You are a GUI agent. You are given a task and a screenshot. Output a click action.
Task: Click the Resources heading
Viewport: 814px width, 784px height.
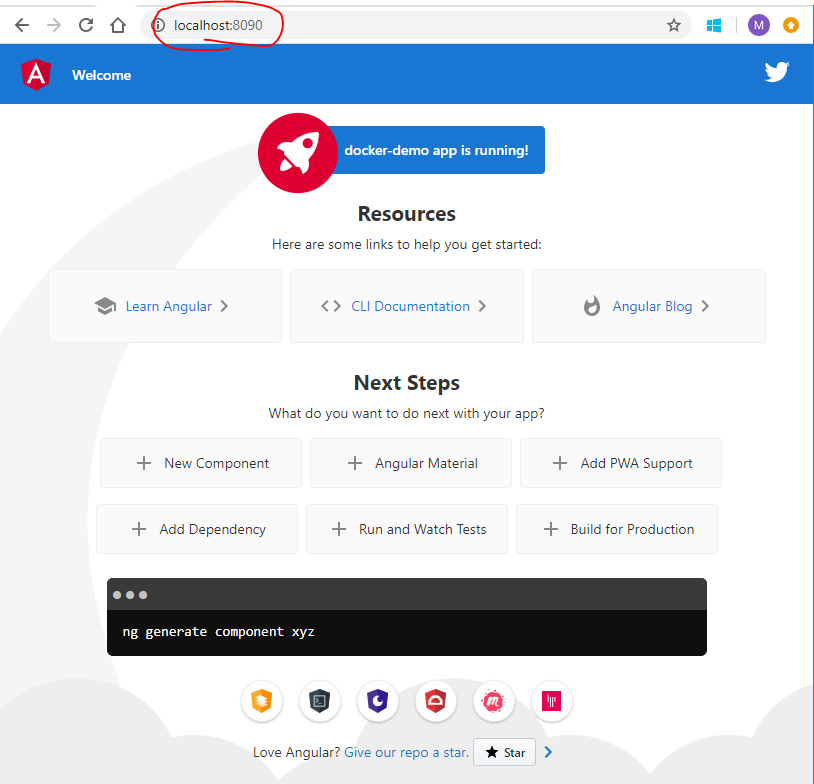click(x=406, y=214)
